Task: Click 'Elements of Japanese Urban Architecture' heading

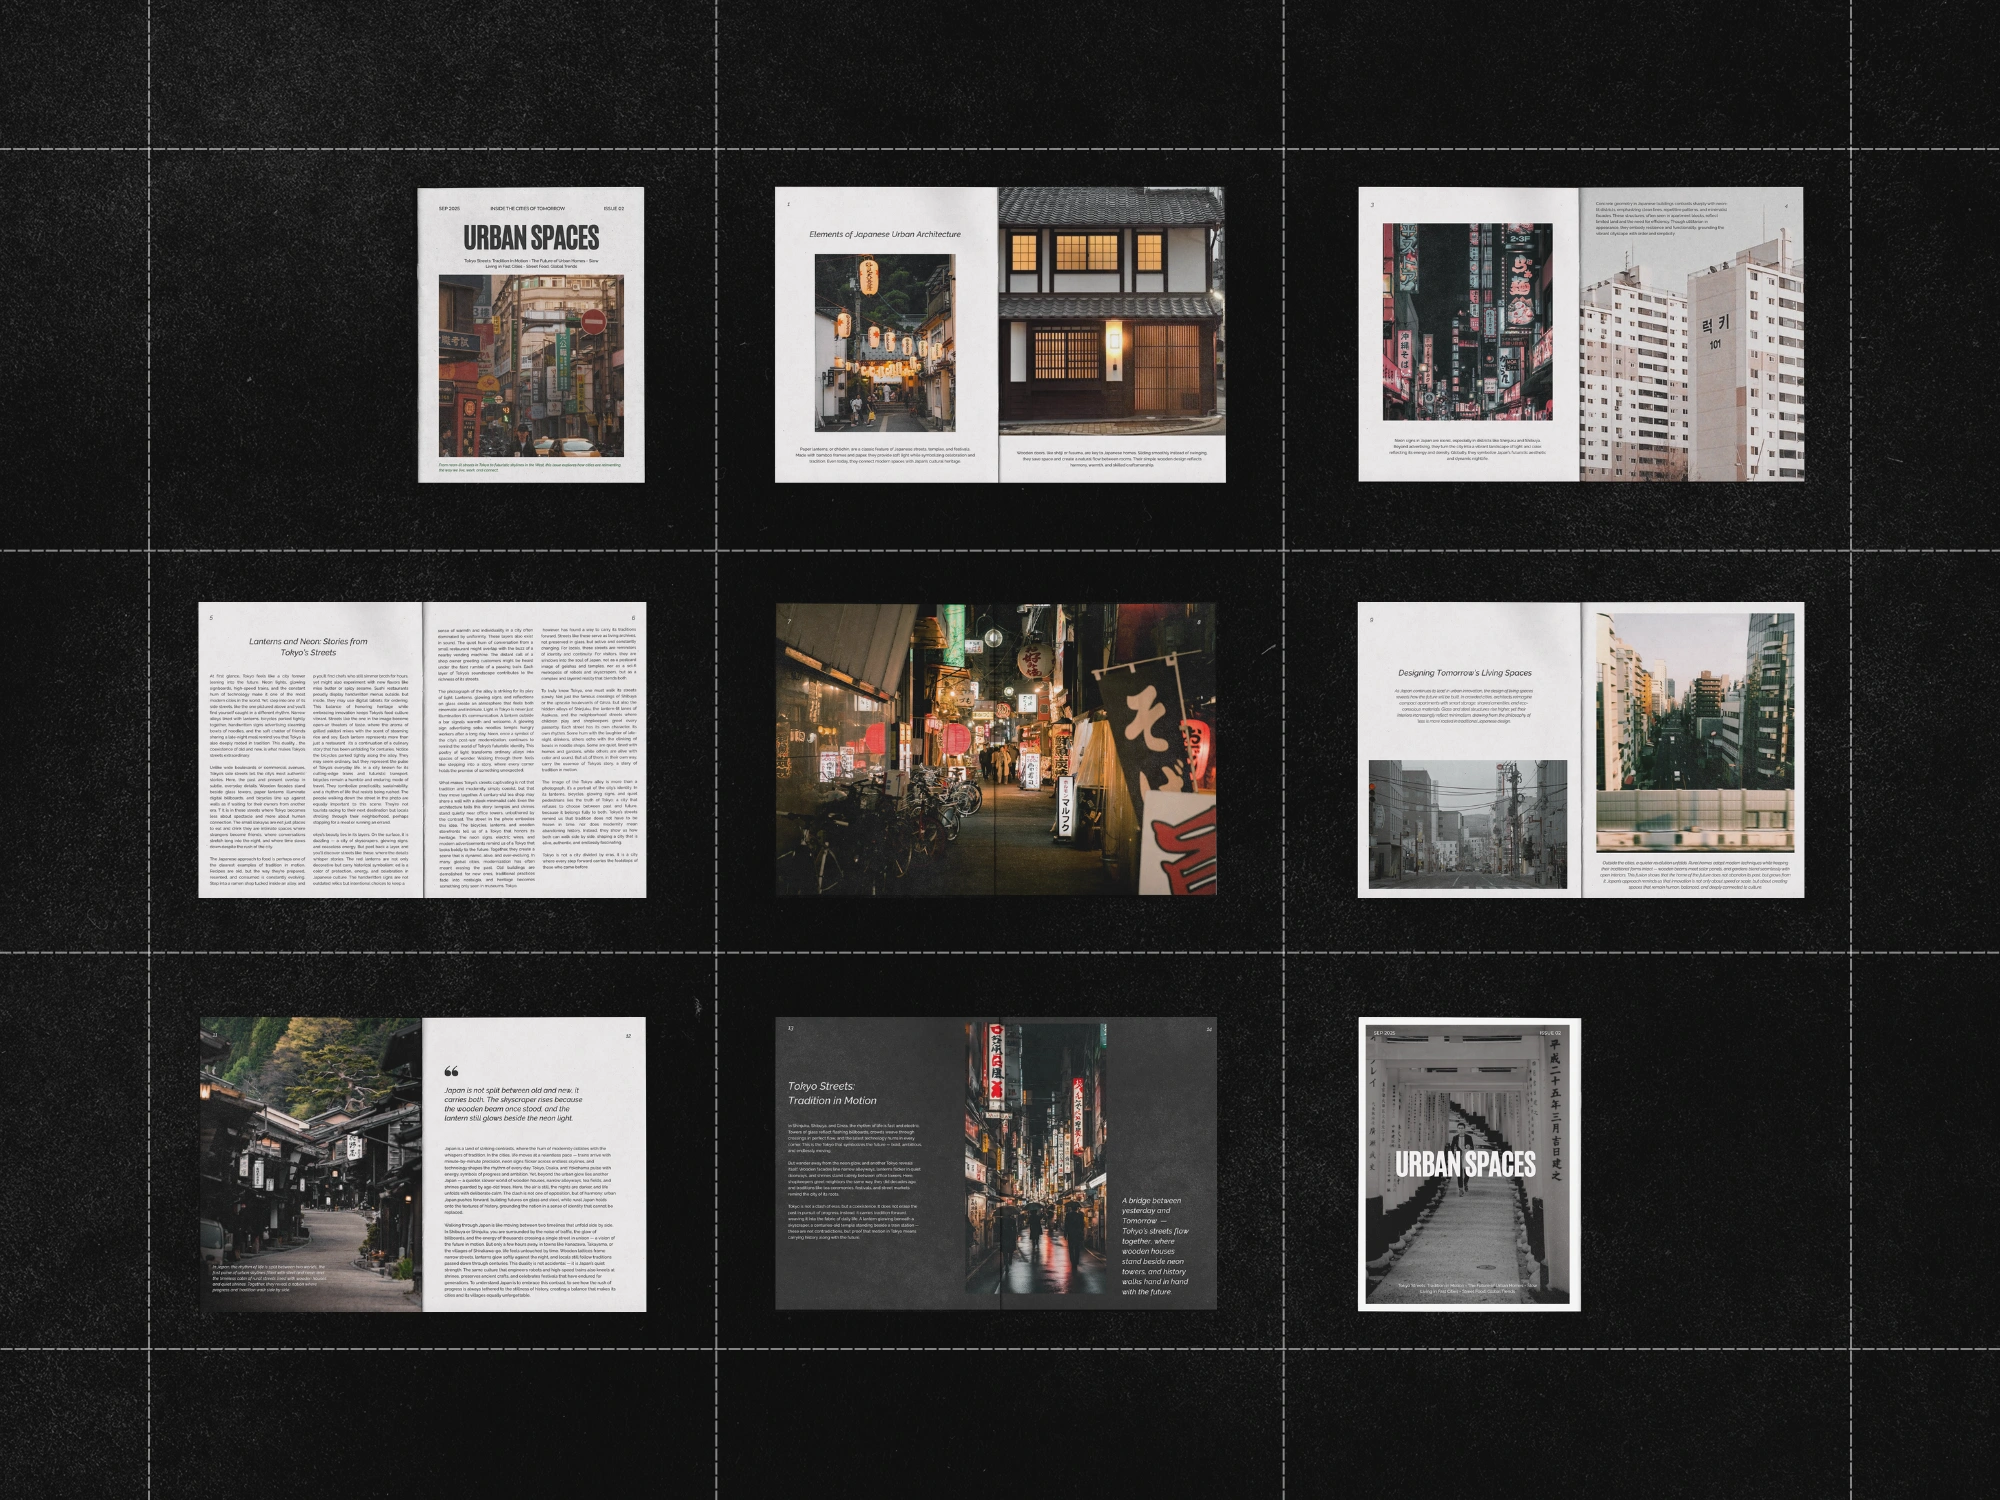Action: tap(885, 234)
